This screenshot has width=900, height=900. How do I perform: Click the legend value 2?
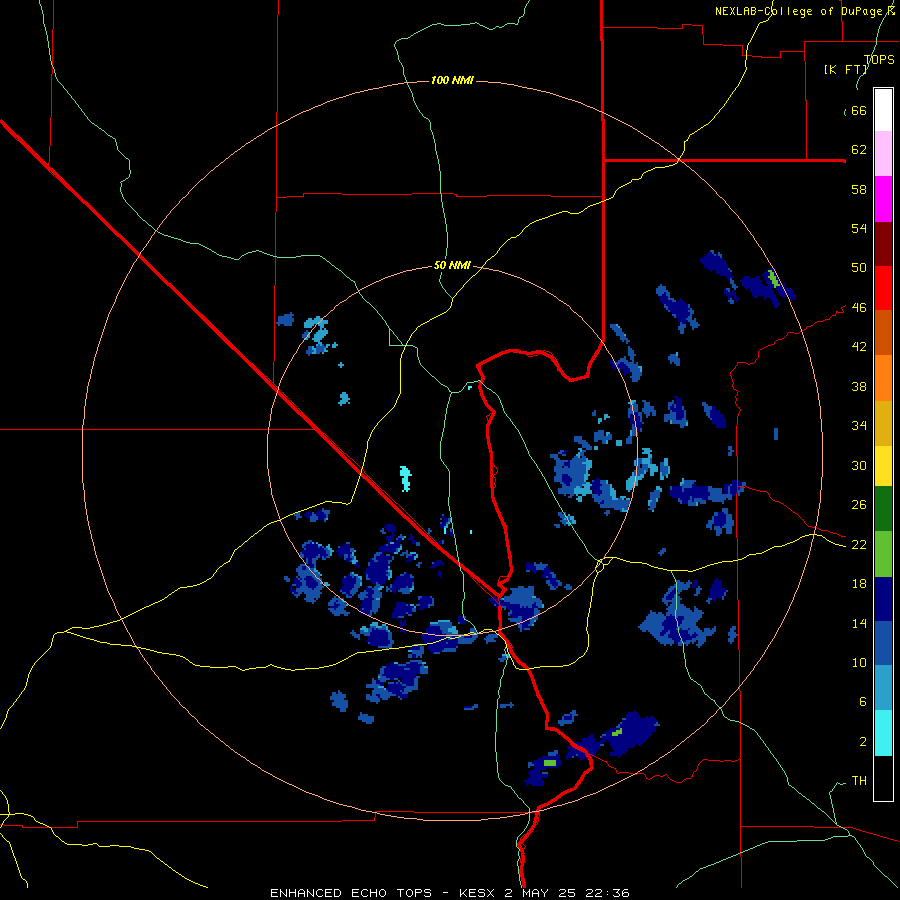[x=863, y=742]
